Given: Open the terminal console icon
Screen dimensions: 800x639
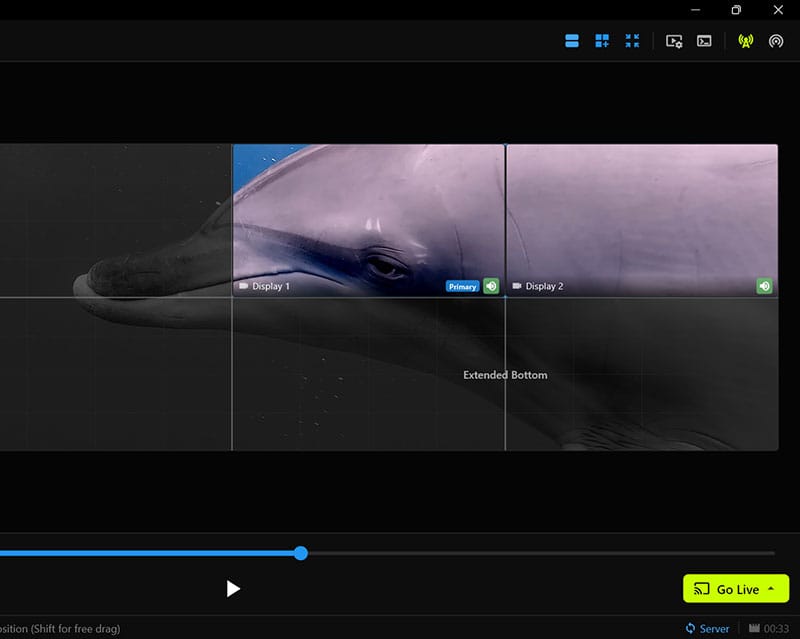Looking at the screenshot, I should [704, 41].
